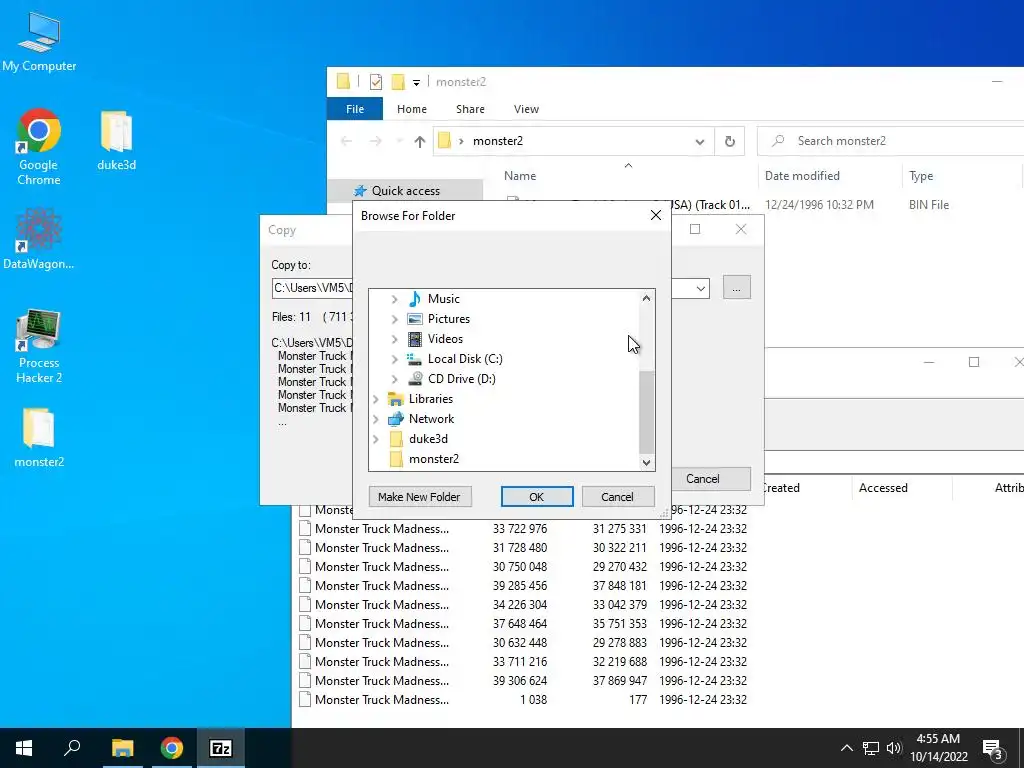Click the folder tree scrollbar thumb
1024x768 pixels.
pyautogui.click(x=646, y=411)
